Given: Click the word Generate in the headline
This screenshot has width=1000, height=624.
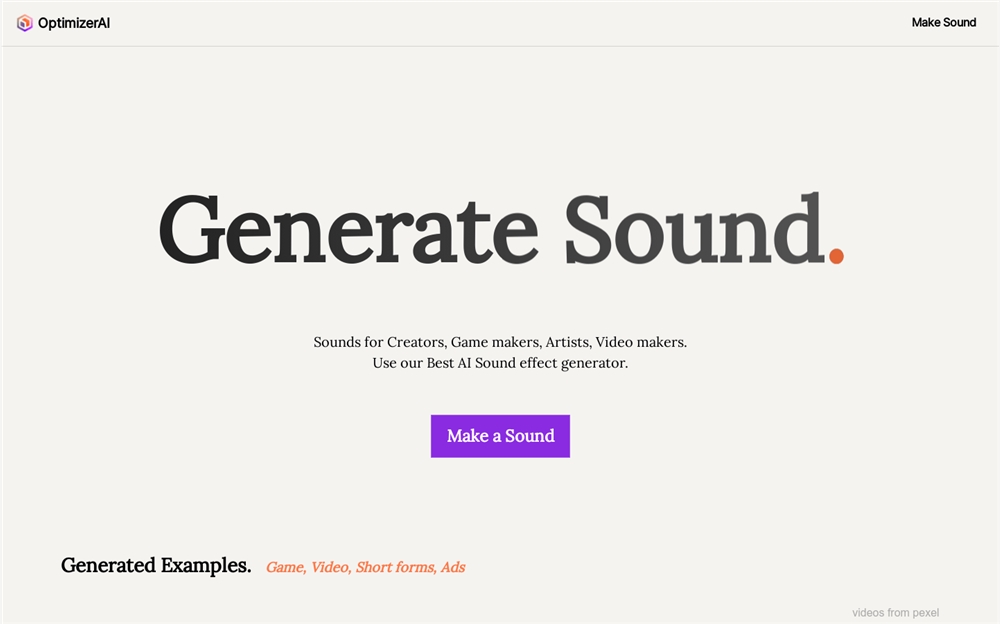Looking at the screenshot, I should point(348,230).
